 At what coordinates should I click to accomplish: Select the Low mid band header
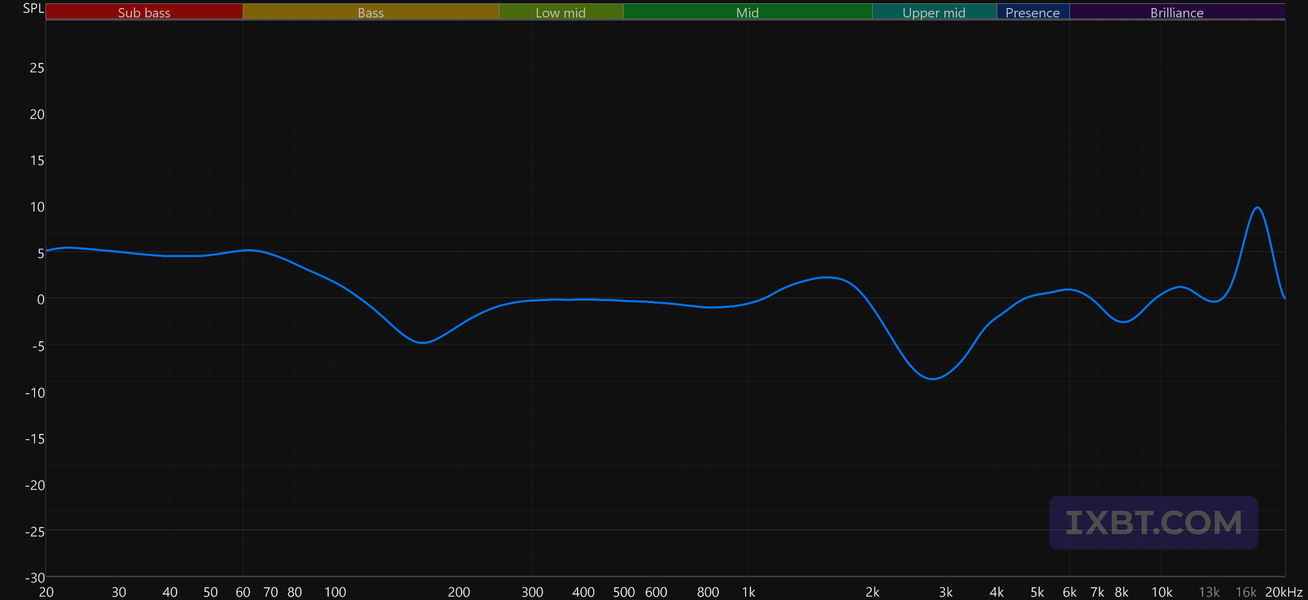pos(561,12)
